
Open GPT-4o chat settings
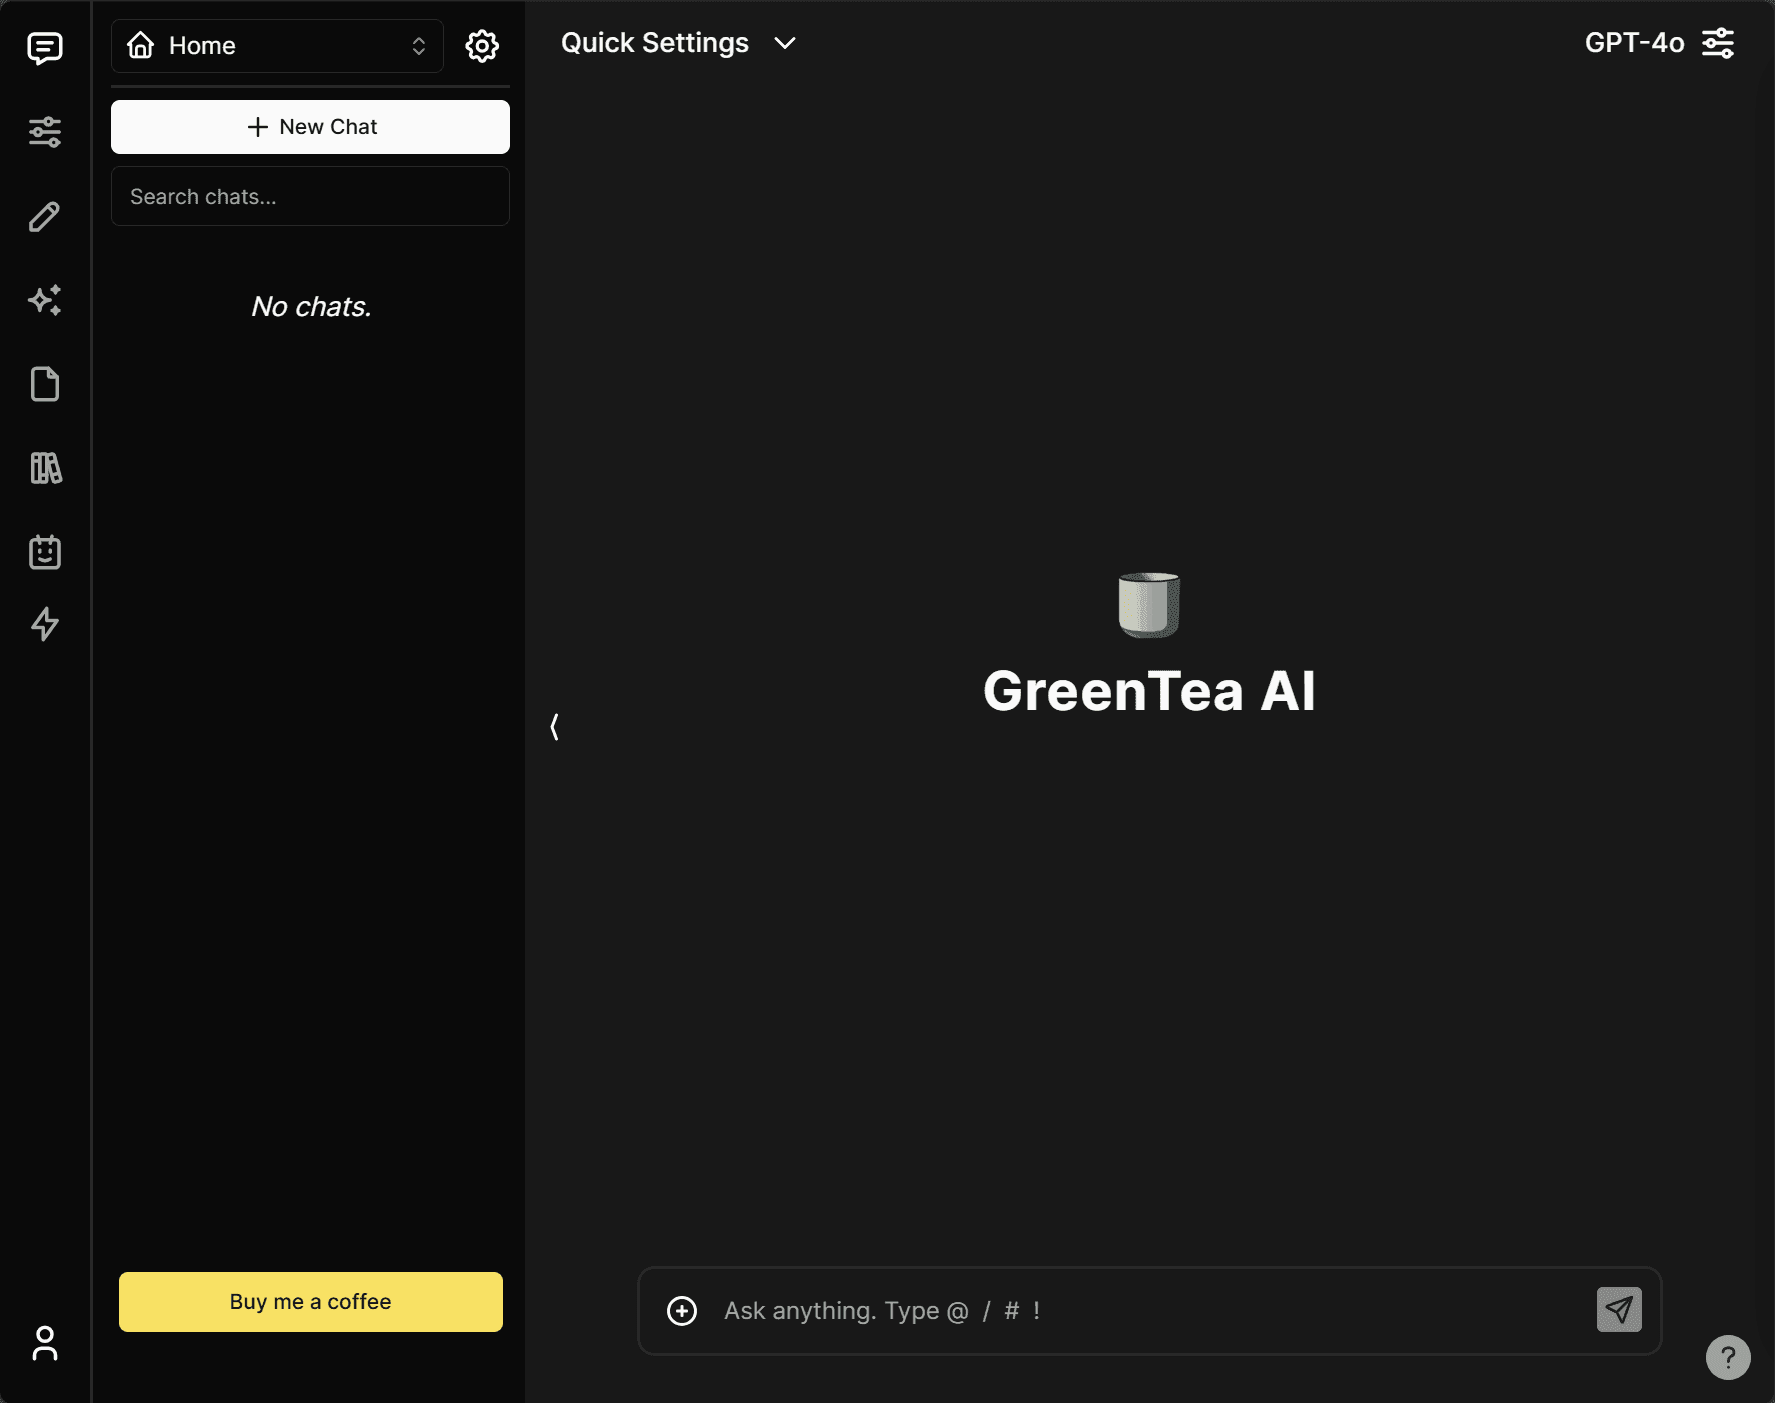(1659, 43)
